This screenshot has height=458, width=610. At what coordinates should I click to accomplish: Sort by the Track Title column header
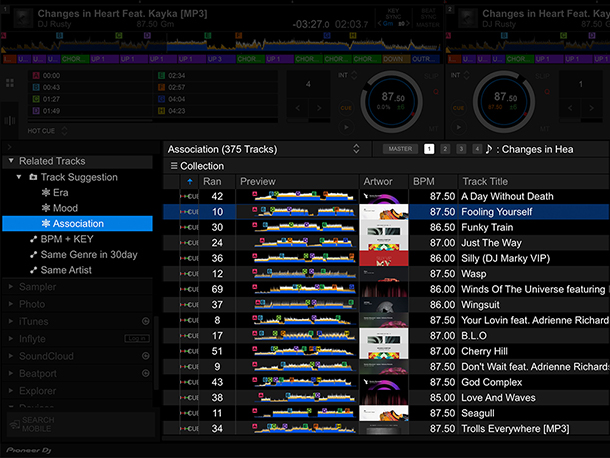[530, 181]
